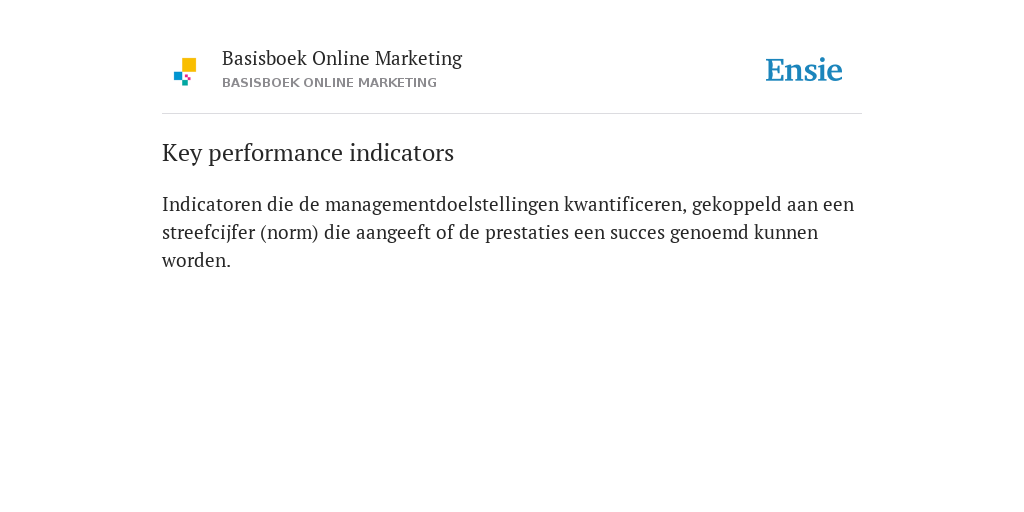This screenshot has width=1024, height=512.
Task: Click the colorful squares Basisboek logo icon
Action: coord(185,72)
